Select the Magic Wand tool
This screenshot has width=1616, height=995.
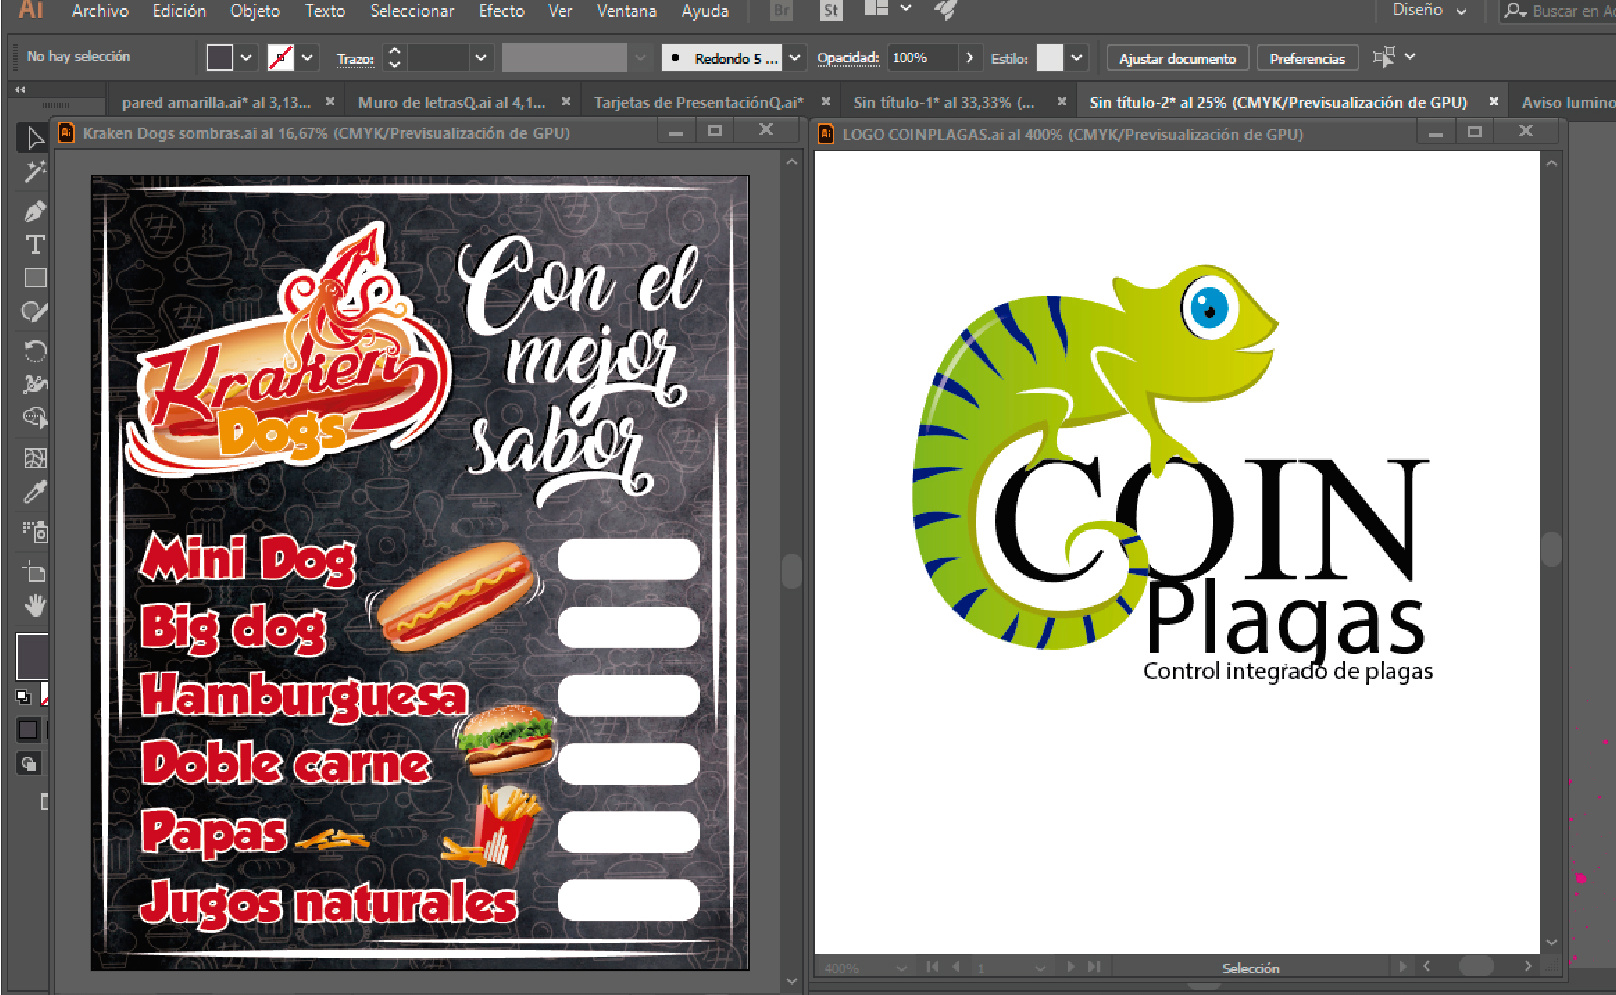(x=35, y=172)
